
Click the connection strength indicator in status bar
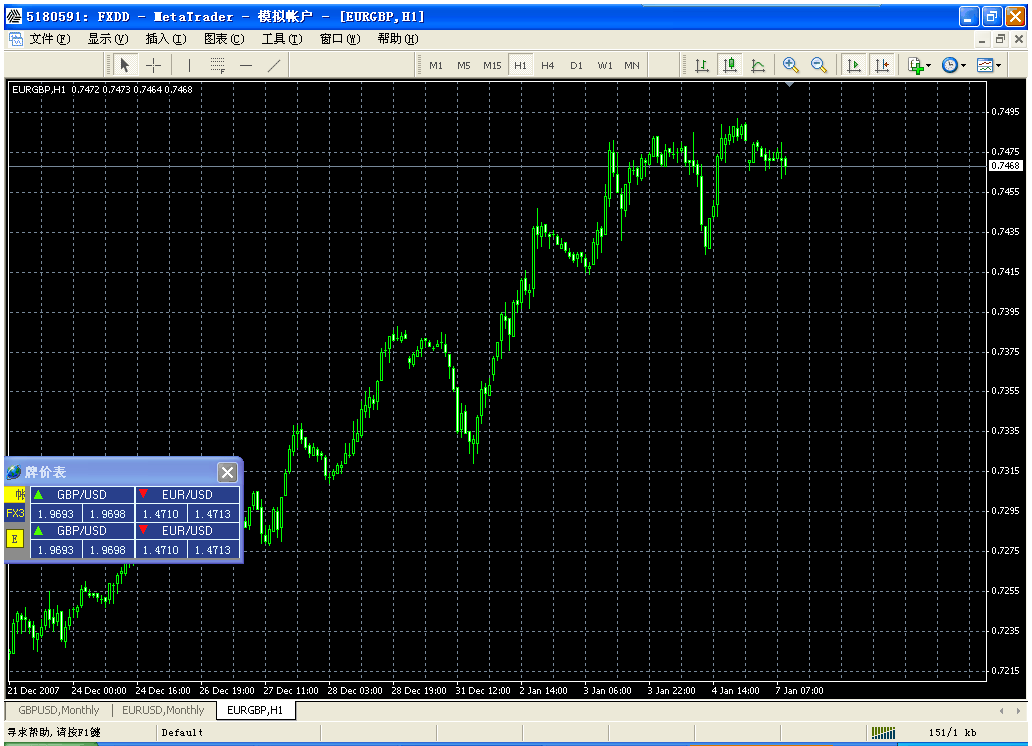[x=884, y=732]
